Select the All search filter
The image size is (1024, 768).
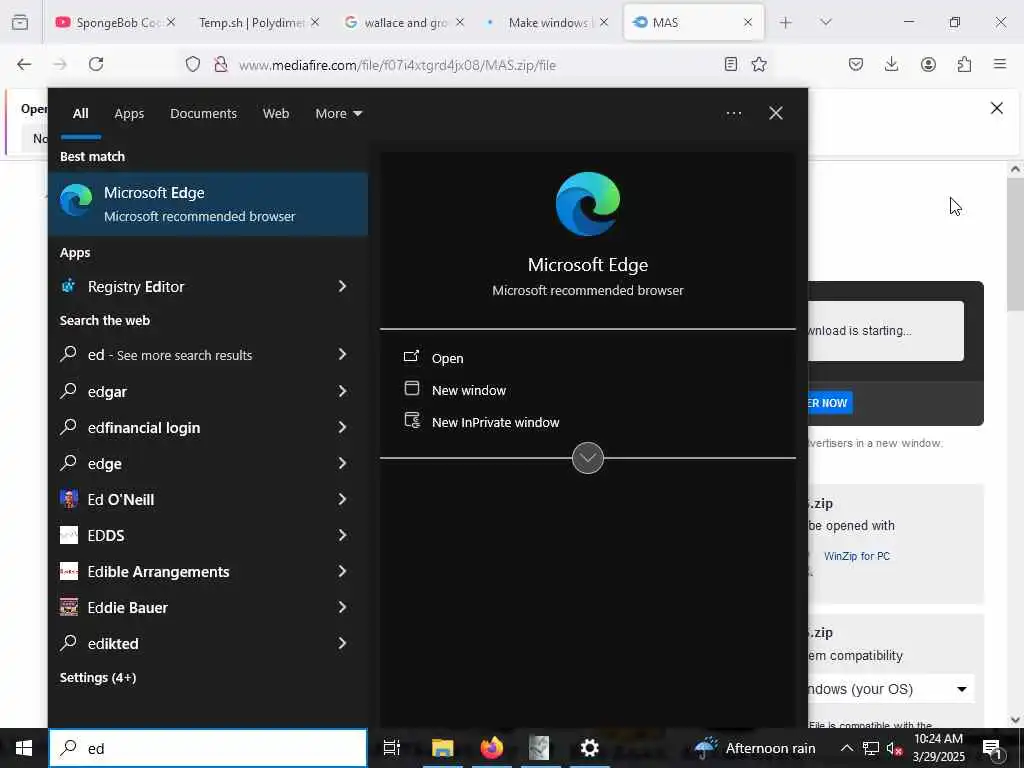tap(80, 114)
